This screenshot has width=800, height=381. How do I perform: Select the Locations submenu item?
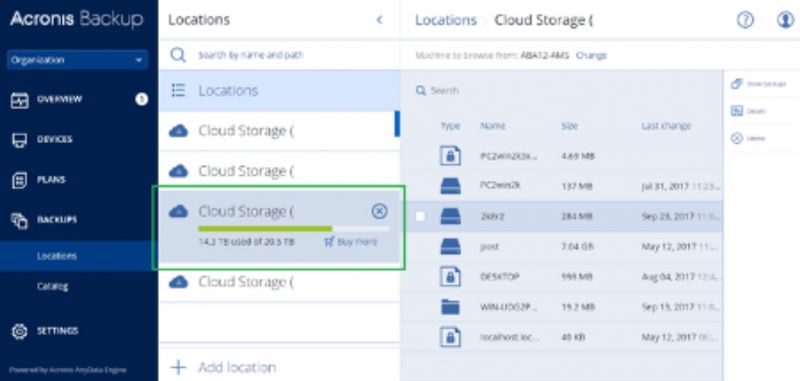tap(57, 256)
